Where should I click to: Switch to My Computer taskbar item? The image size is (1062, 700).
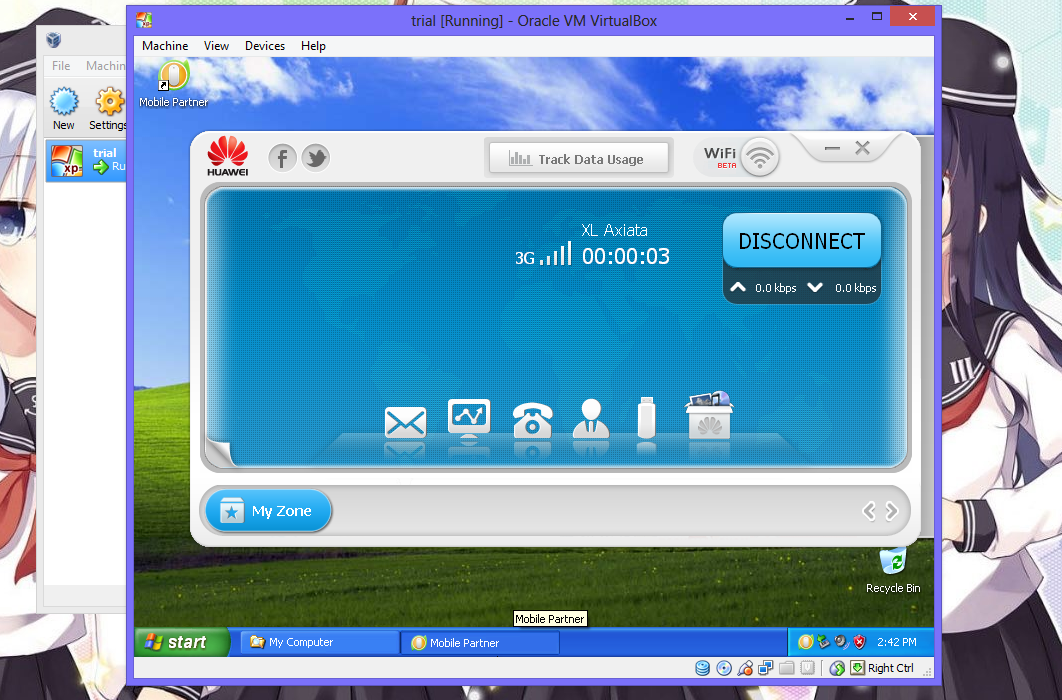pyautogui.click(x=320, y=642)
